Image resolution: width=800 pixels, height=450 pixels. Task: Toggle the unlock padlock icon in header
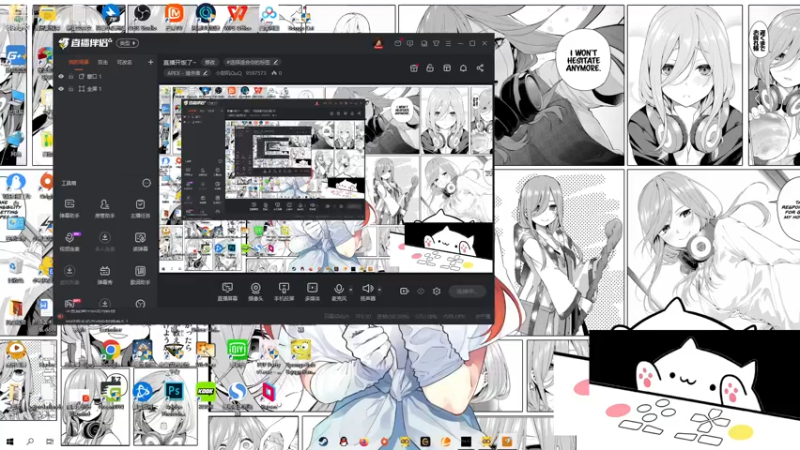(430, 68)
